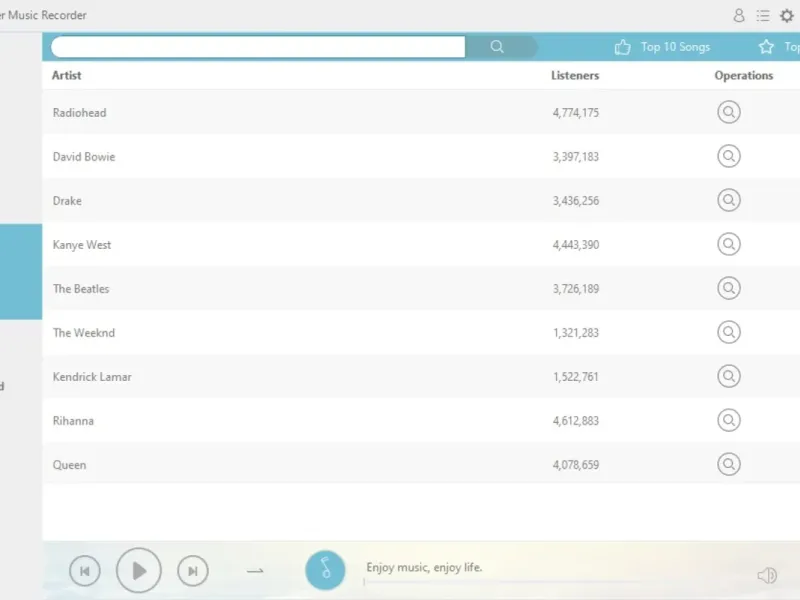Open the user account icon

739,15
